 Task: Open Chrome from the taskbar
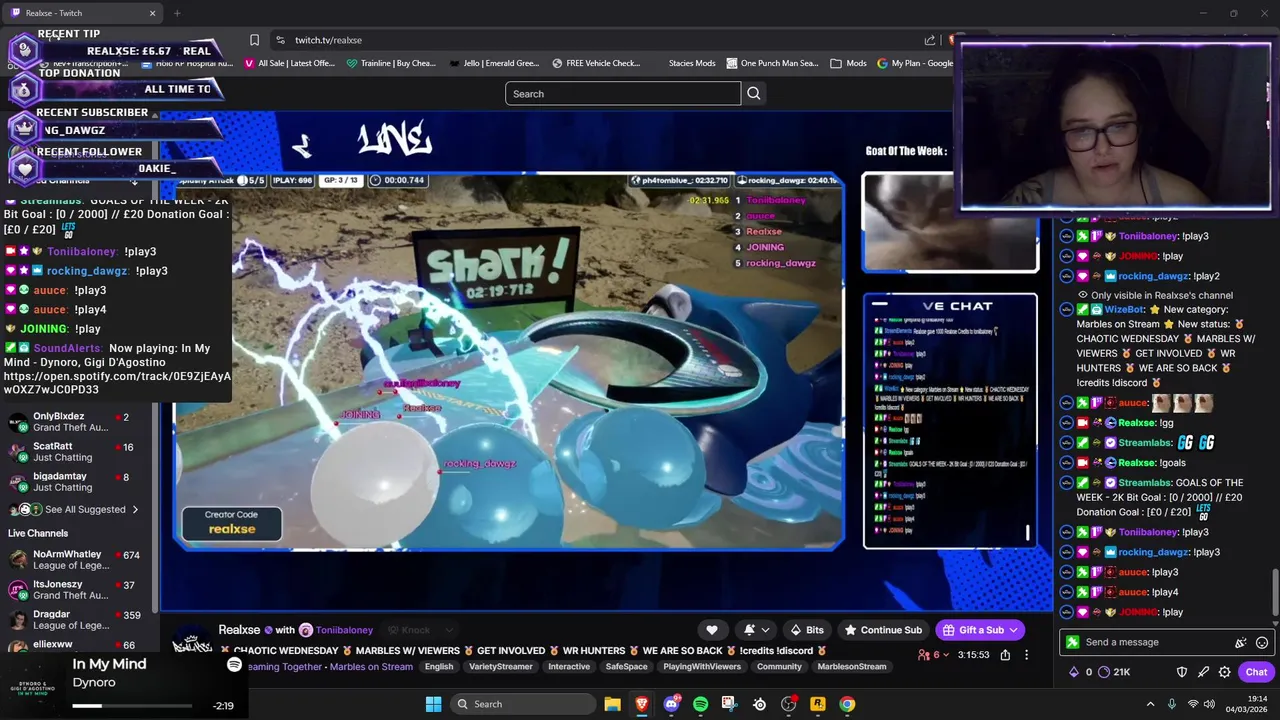pos(847,704)
